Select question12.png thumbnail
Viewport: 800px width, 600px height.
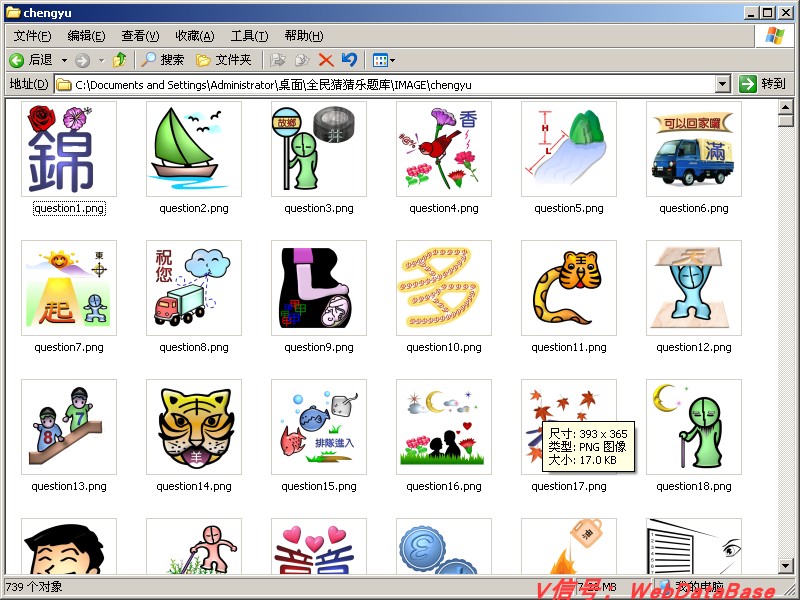[694, 288]
